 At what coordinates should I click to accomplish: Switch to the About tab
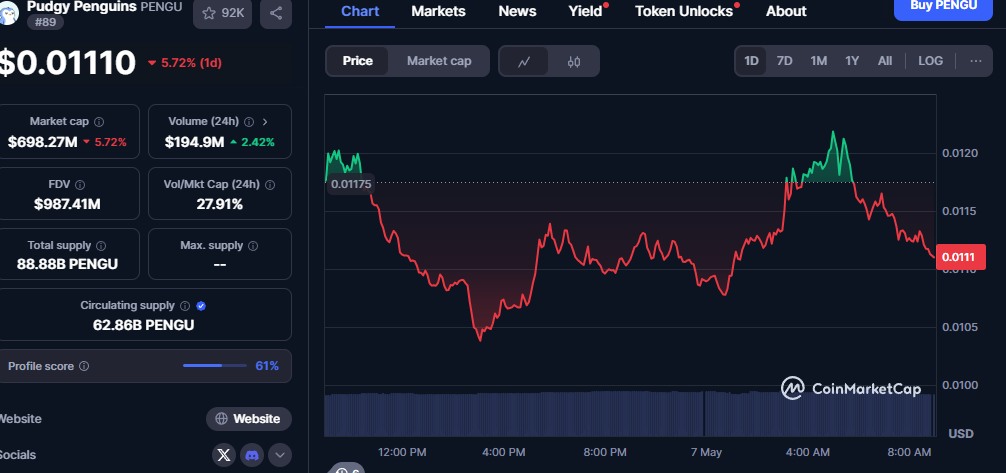[x=786, y=12]
